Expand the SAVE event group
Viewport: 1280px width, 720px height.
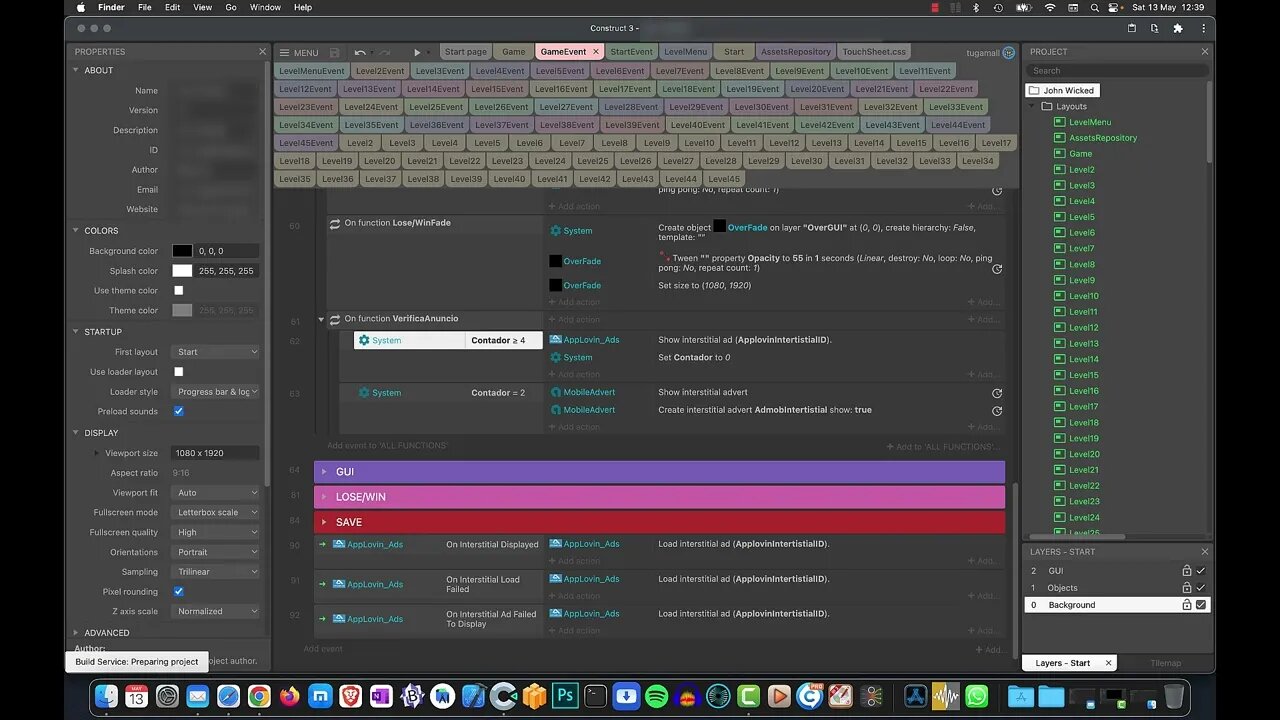(x=324, y=522)
